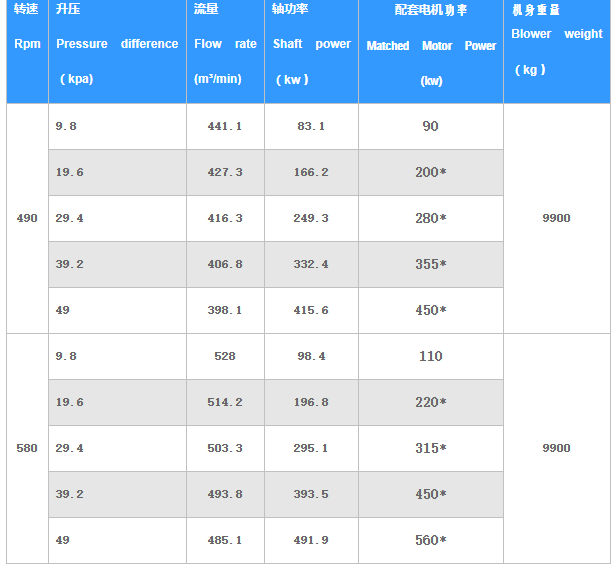Click the 490 rpm cell

27,218
